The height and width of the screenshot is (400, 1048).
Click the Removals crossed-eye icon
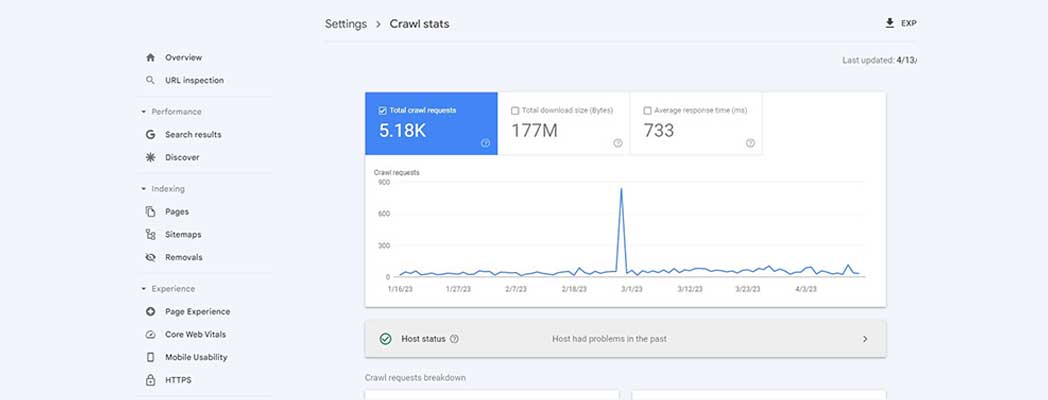tap(150, 257)
